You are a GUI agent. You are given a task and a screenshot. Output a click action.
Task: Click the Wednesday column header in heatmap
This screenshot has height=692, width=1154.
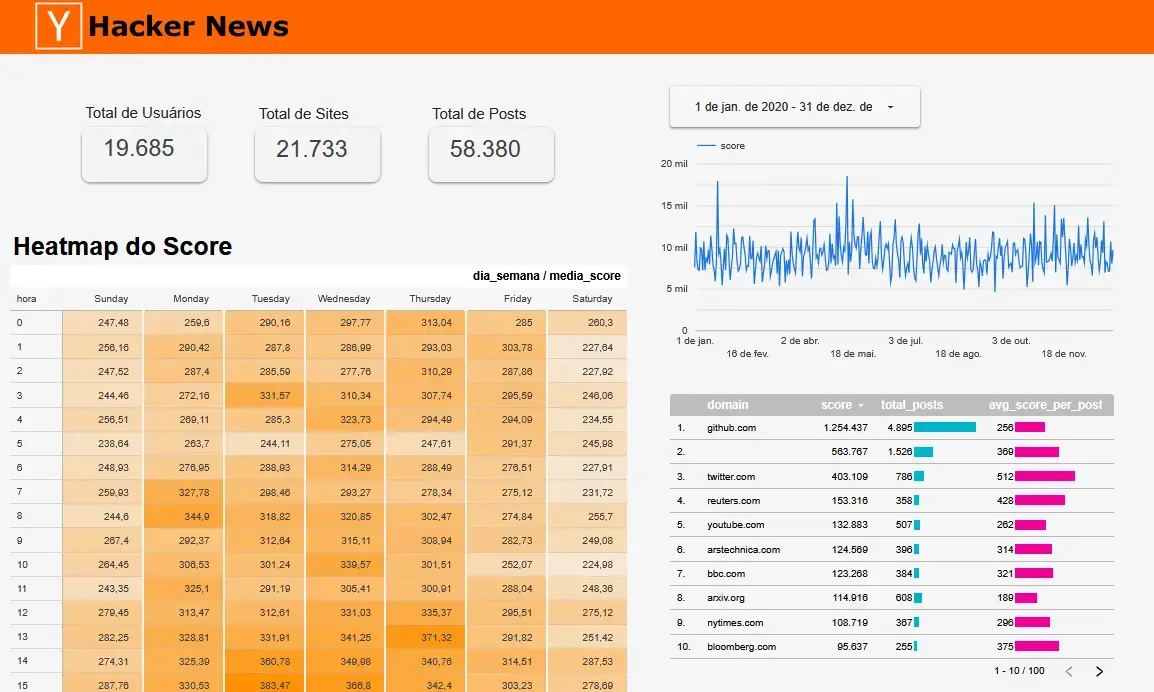(344, 299)
